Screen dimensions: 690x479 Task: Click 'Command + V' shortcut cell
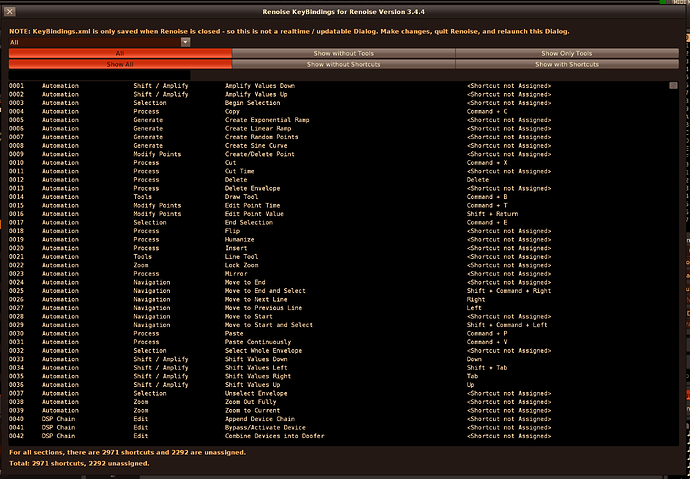coord(487,342)
